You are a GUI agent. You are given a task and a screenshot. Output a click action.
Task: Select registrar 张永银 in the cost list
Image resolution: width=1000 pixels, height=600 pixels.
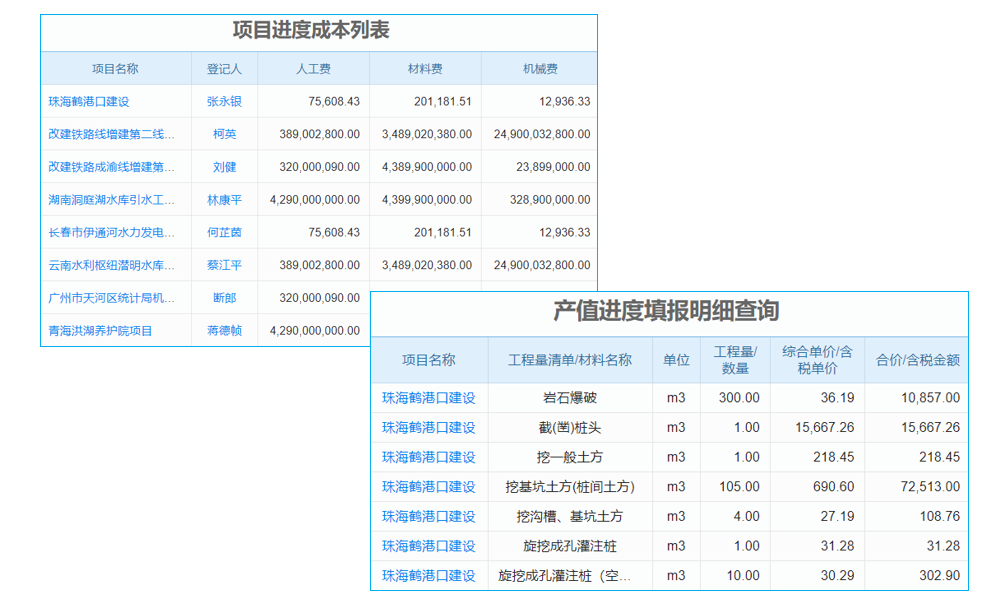224,101
